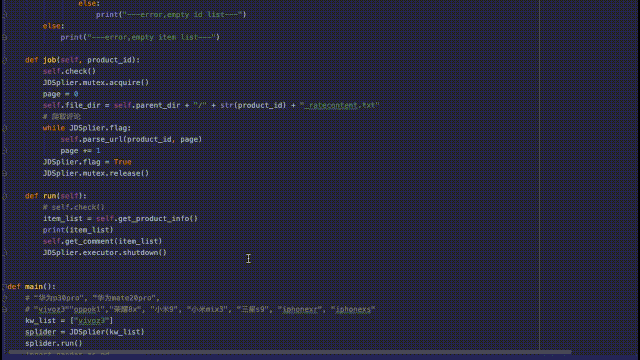Place cursor on the _ratecontent.txt string

pyautogui.click(x=340, y=105)
